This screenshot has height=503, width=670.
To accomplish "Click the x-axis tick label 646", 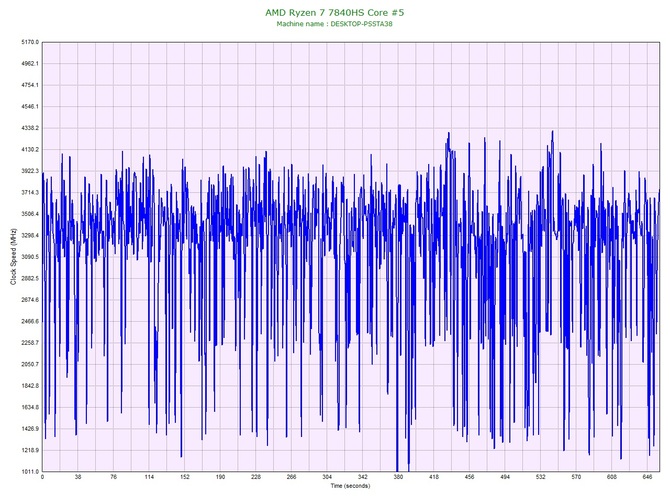I will click(x=647, y=477).
